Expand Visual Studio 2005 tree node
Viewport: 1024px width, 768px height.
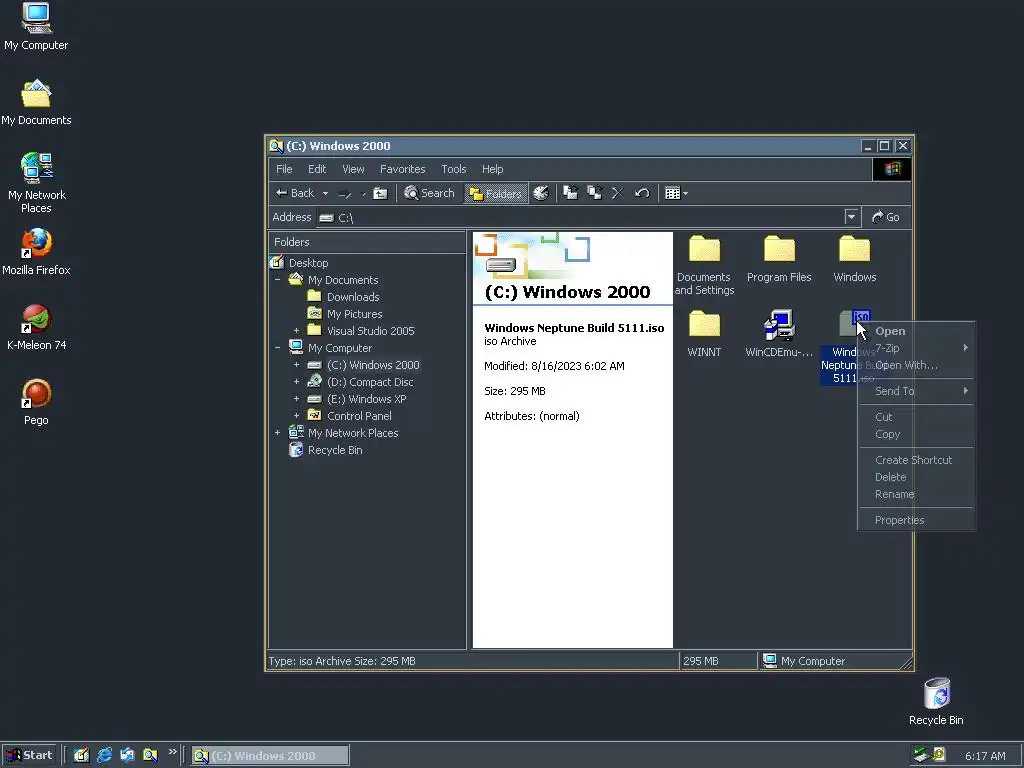[296, 331]
